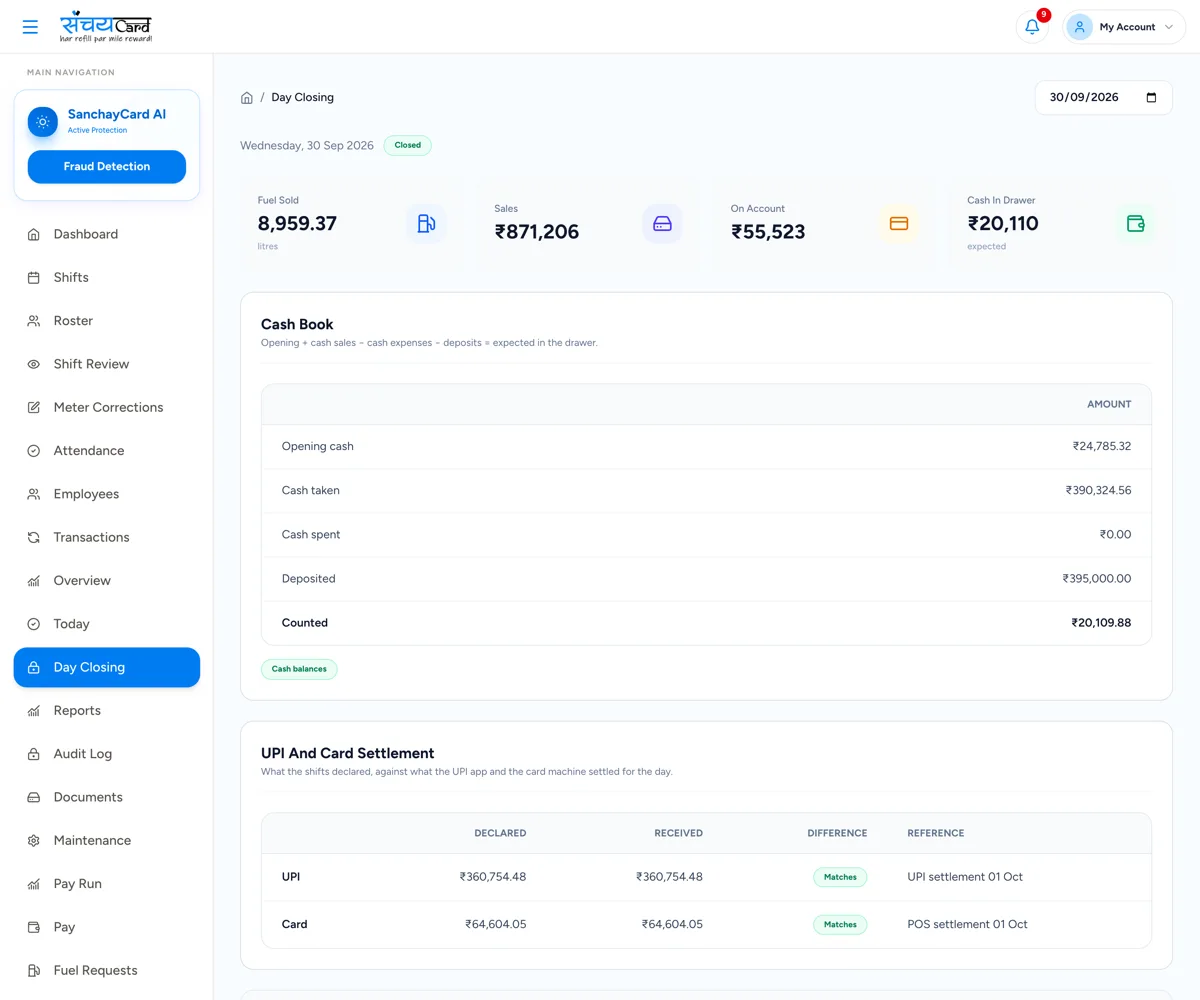The height and width of the screenshot is (1000, 1200).
Task: Click the UPI settlement 01 Oct reference
Action: [965, 877]
